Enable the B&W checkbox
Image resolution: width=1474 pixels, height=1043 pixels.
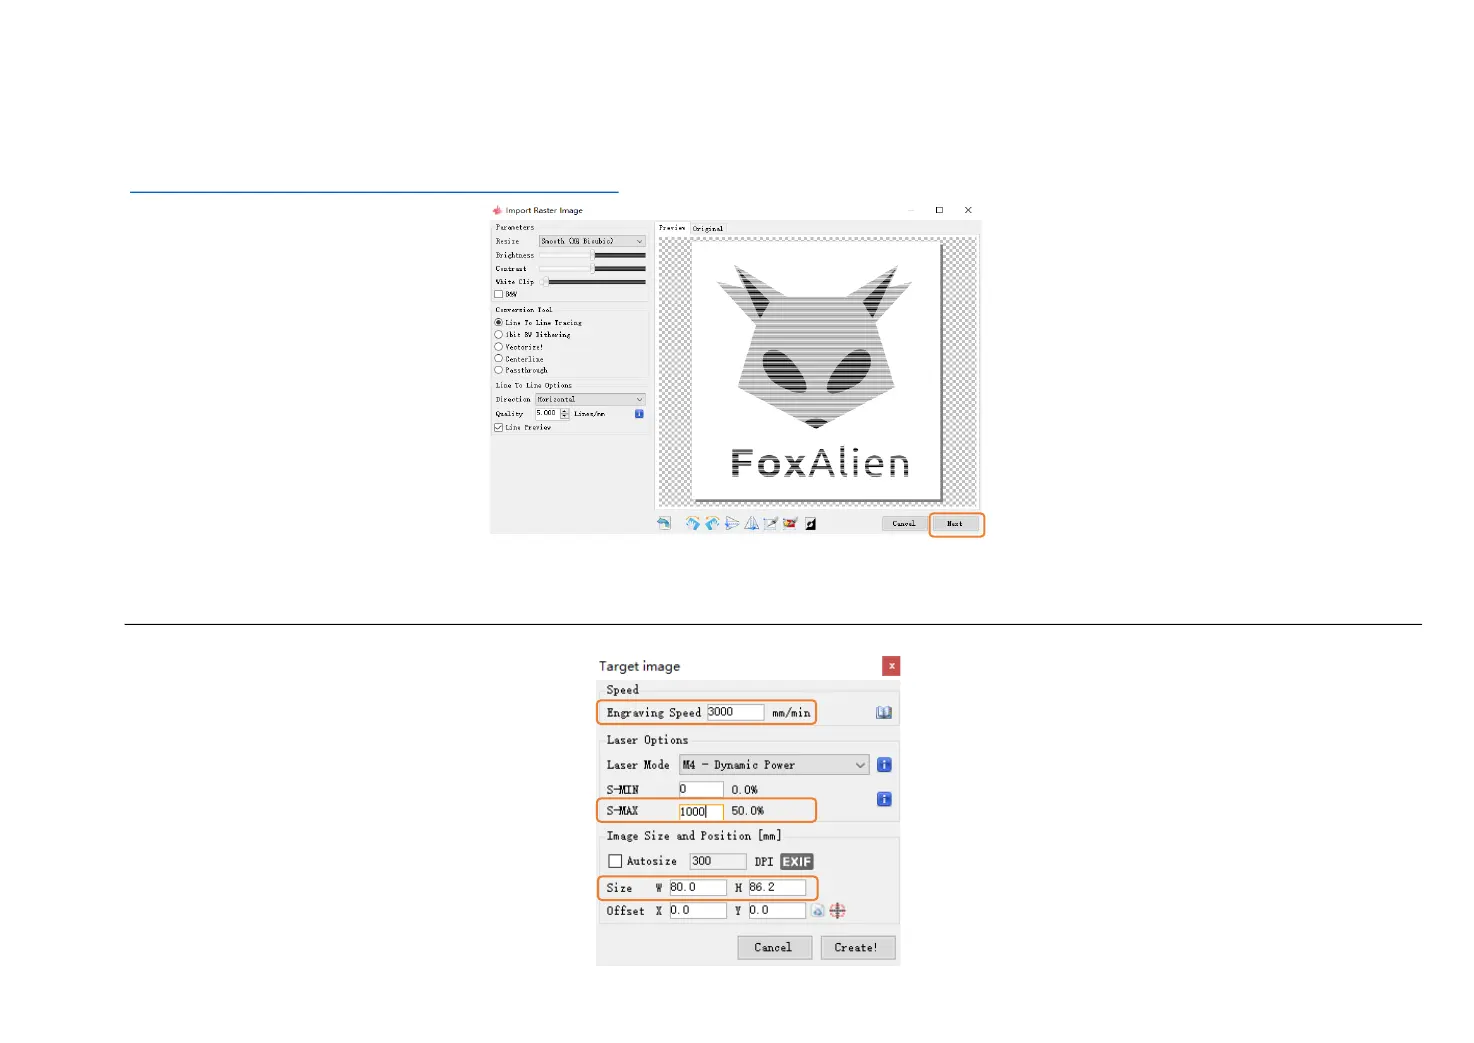(499, 294)
